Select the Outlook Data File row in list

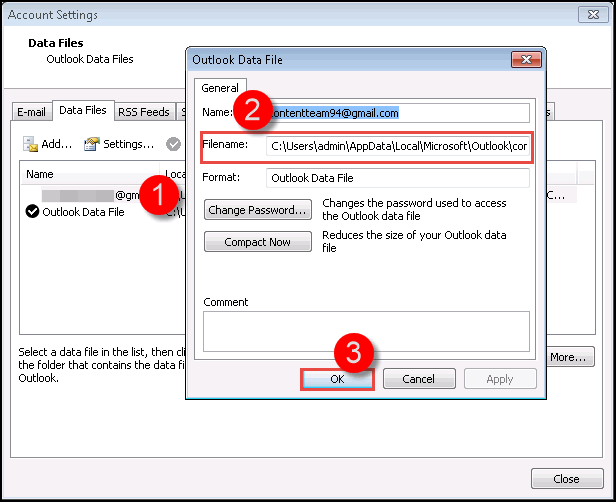(103, 212)
